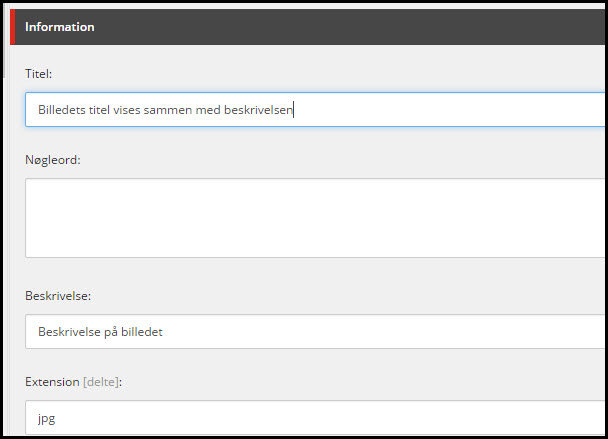The image size is (608, 439).
Task: Click the "Titel:" field label
Action: tap(39, 74)
